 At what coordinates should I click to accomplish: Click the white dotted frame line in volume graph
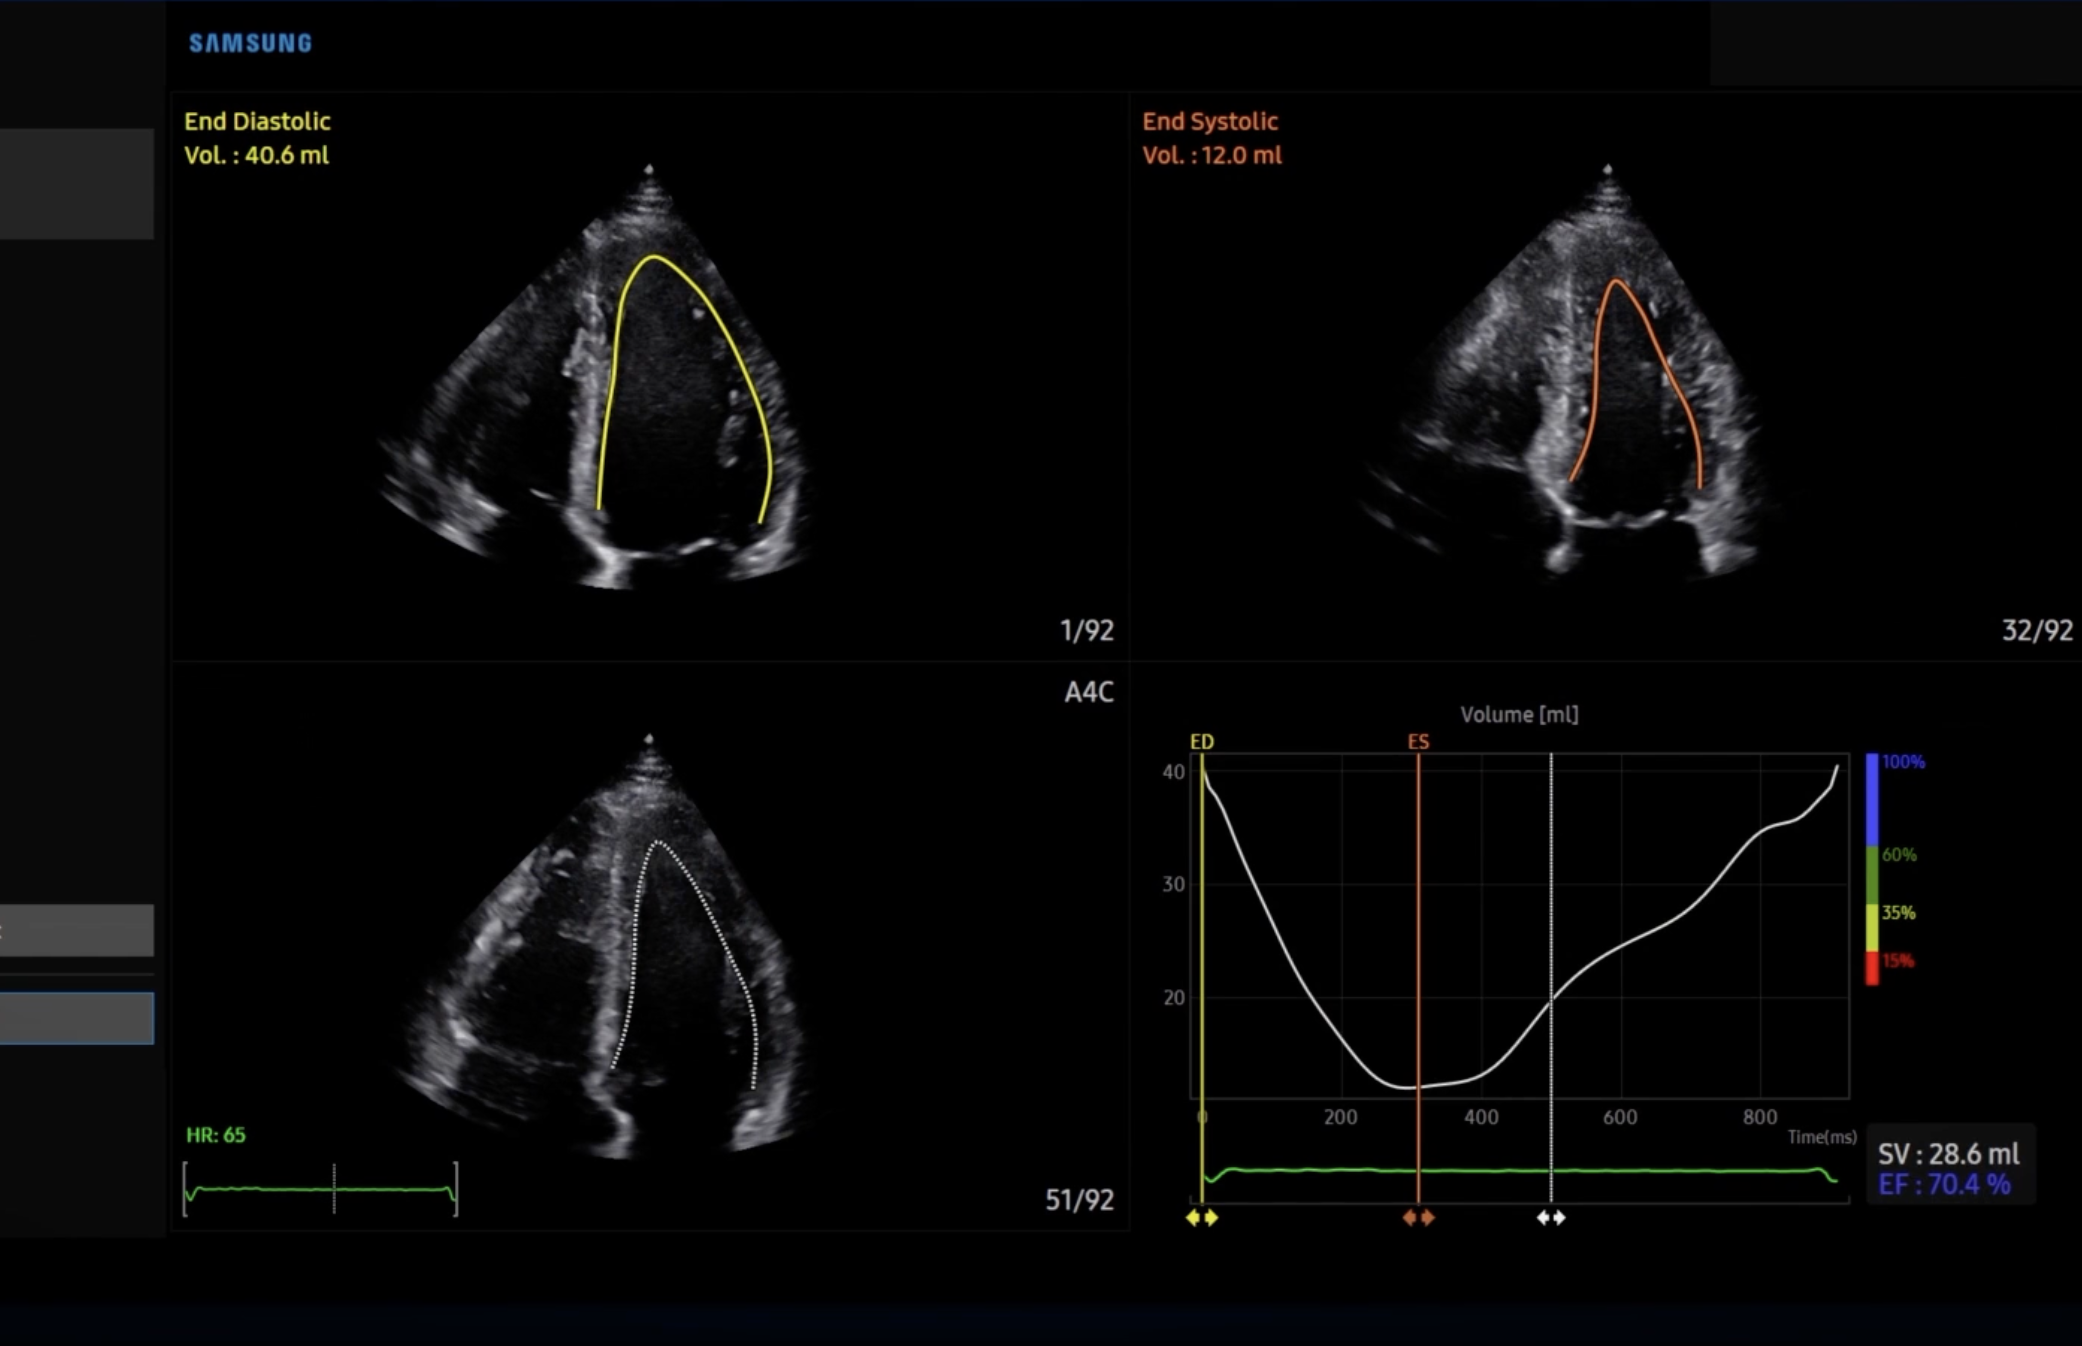tap(1551, 900)
